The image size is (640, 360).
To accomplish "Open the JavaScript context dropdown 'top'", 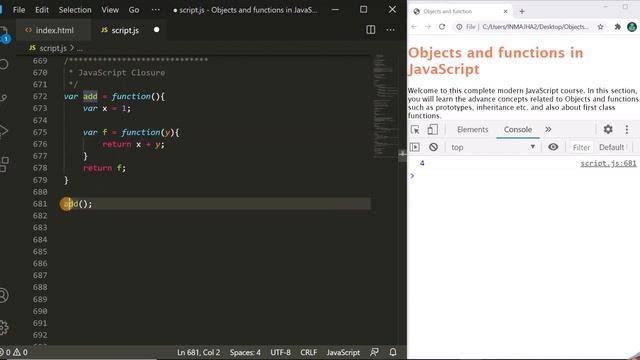I will [x=493, y=147].
